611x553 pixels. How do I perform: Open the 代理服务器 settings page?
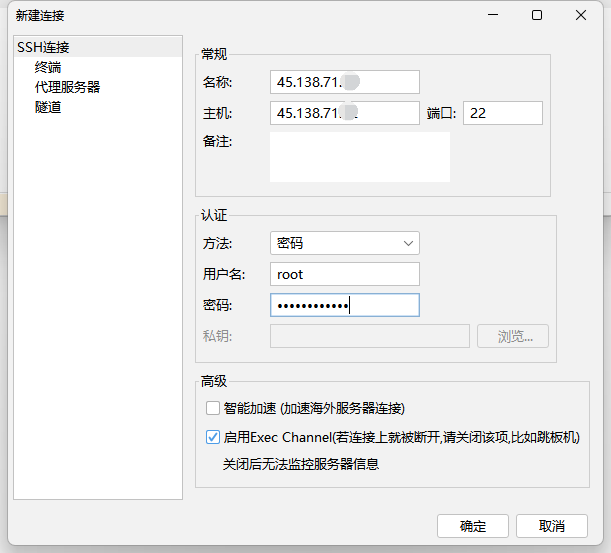67,87
